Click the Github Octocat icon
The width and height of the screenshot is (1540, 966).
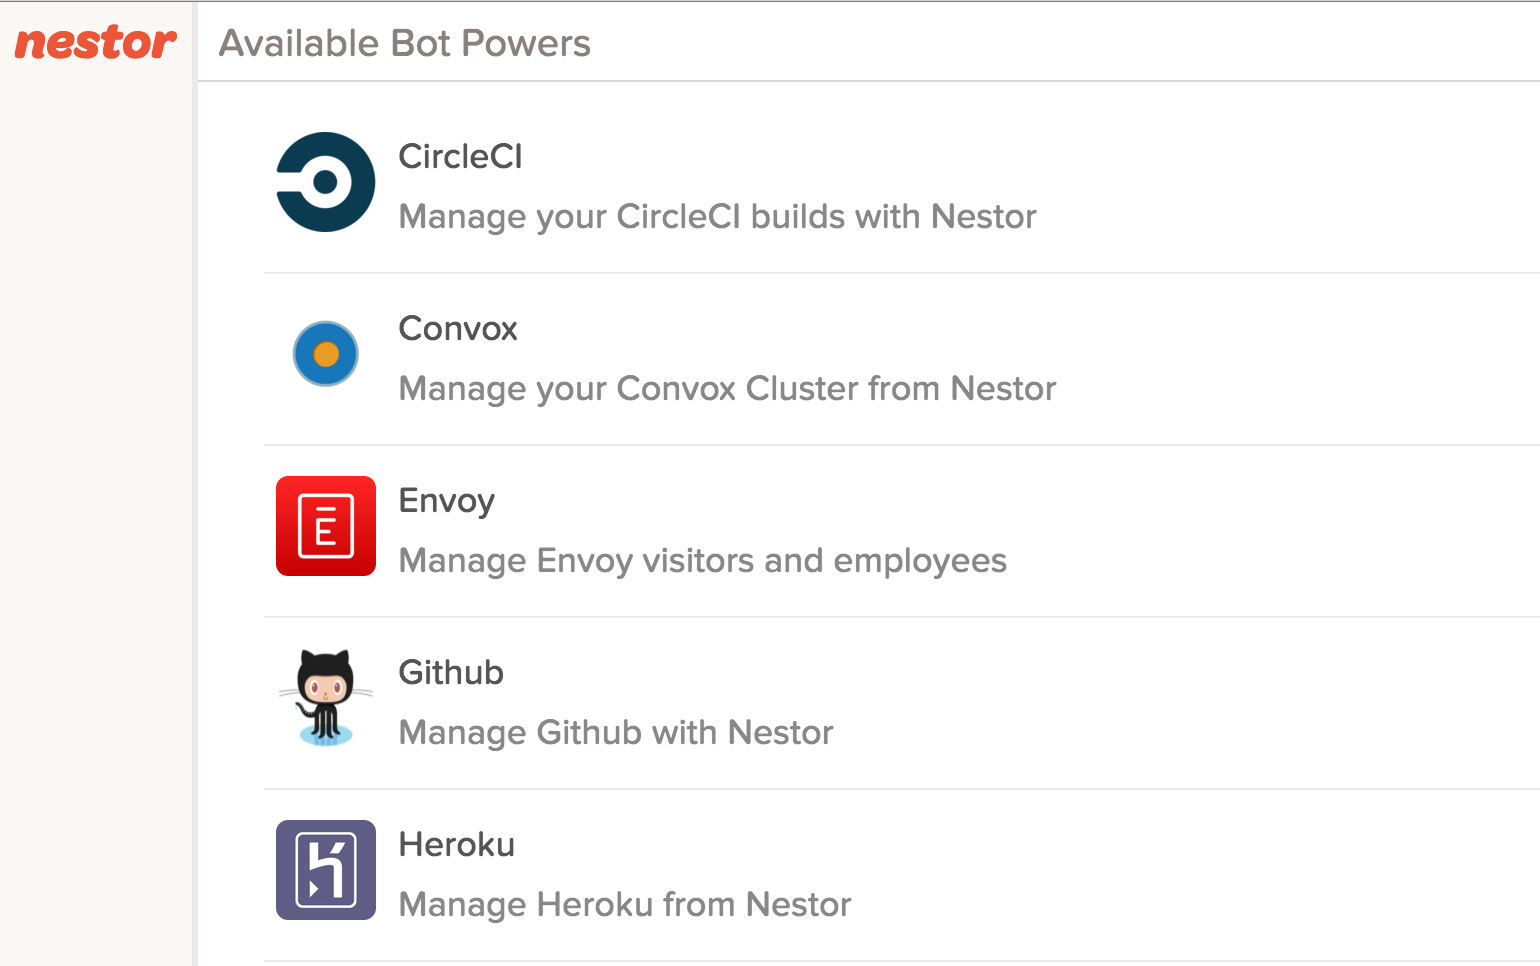pyautogui.click(x=326, y=698)
